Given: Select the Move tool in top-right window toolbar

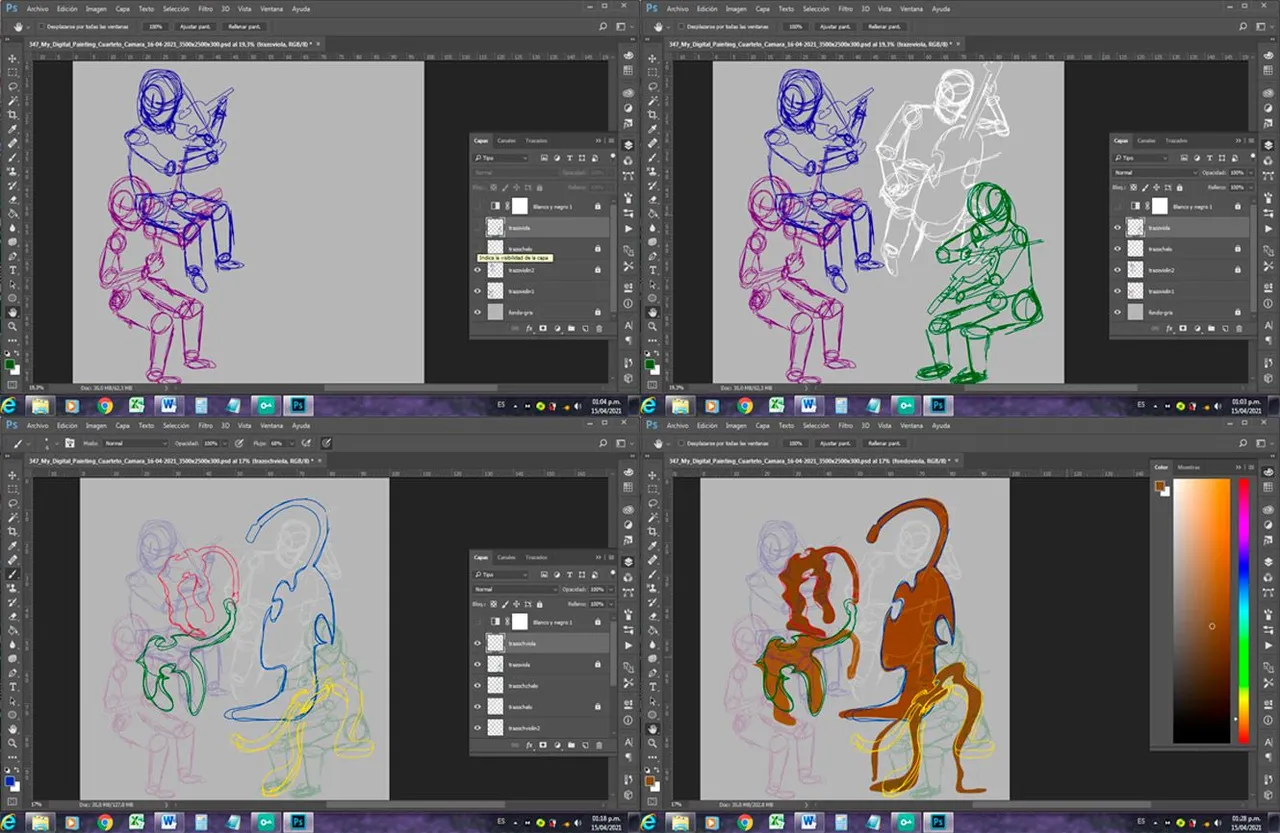Looking at the screenshot, I should (652, 58).
